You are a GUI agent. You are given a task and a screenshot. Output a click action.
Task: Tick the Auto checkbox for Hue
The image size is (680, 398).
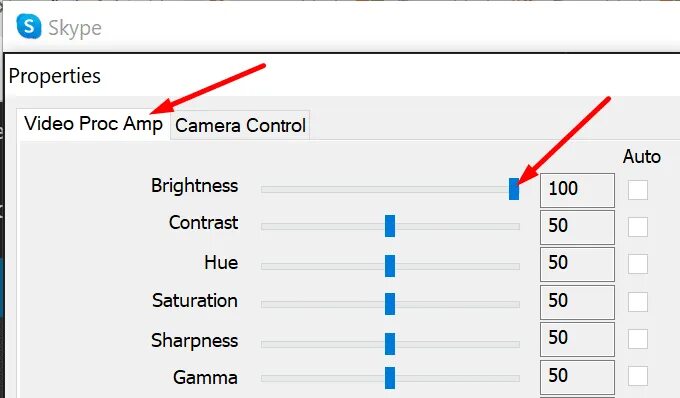(x=638, y=264)
